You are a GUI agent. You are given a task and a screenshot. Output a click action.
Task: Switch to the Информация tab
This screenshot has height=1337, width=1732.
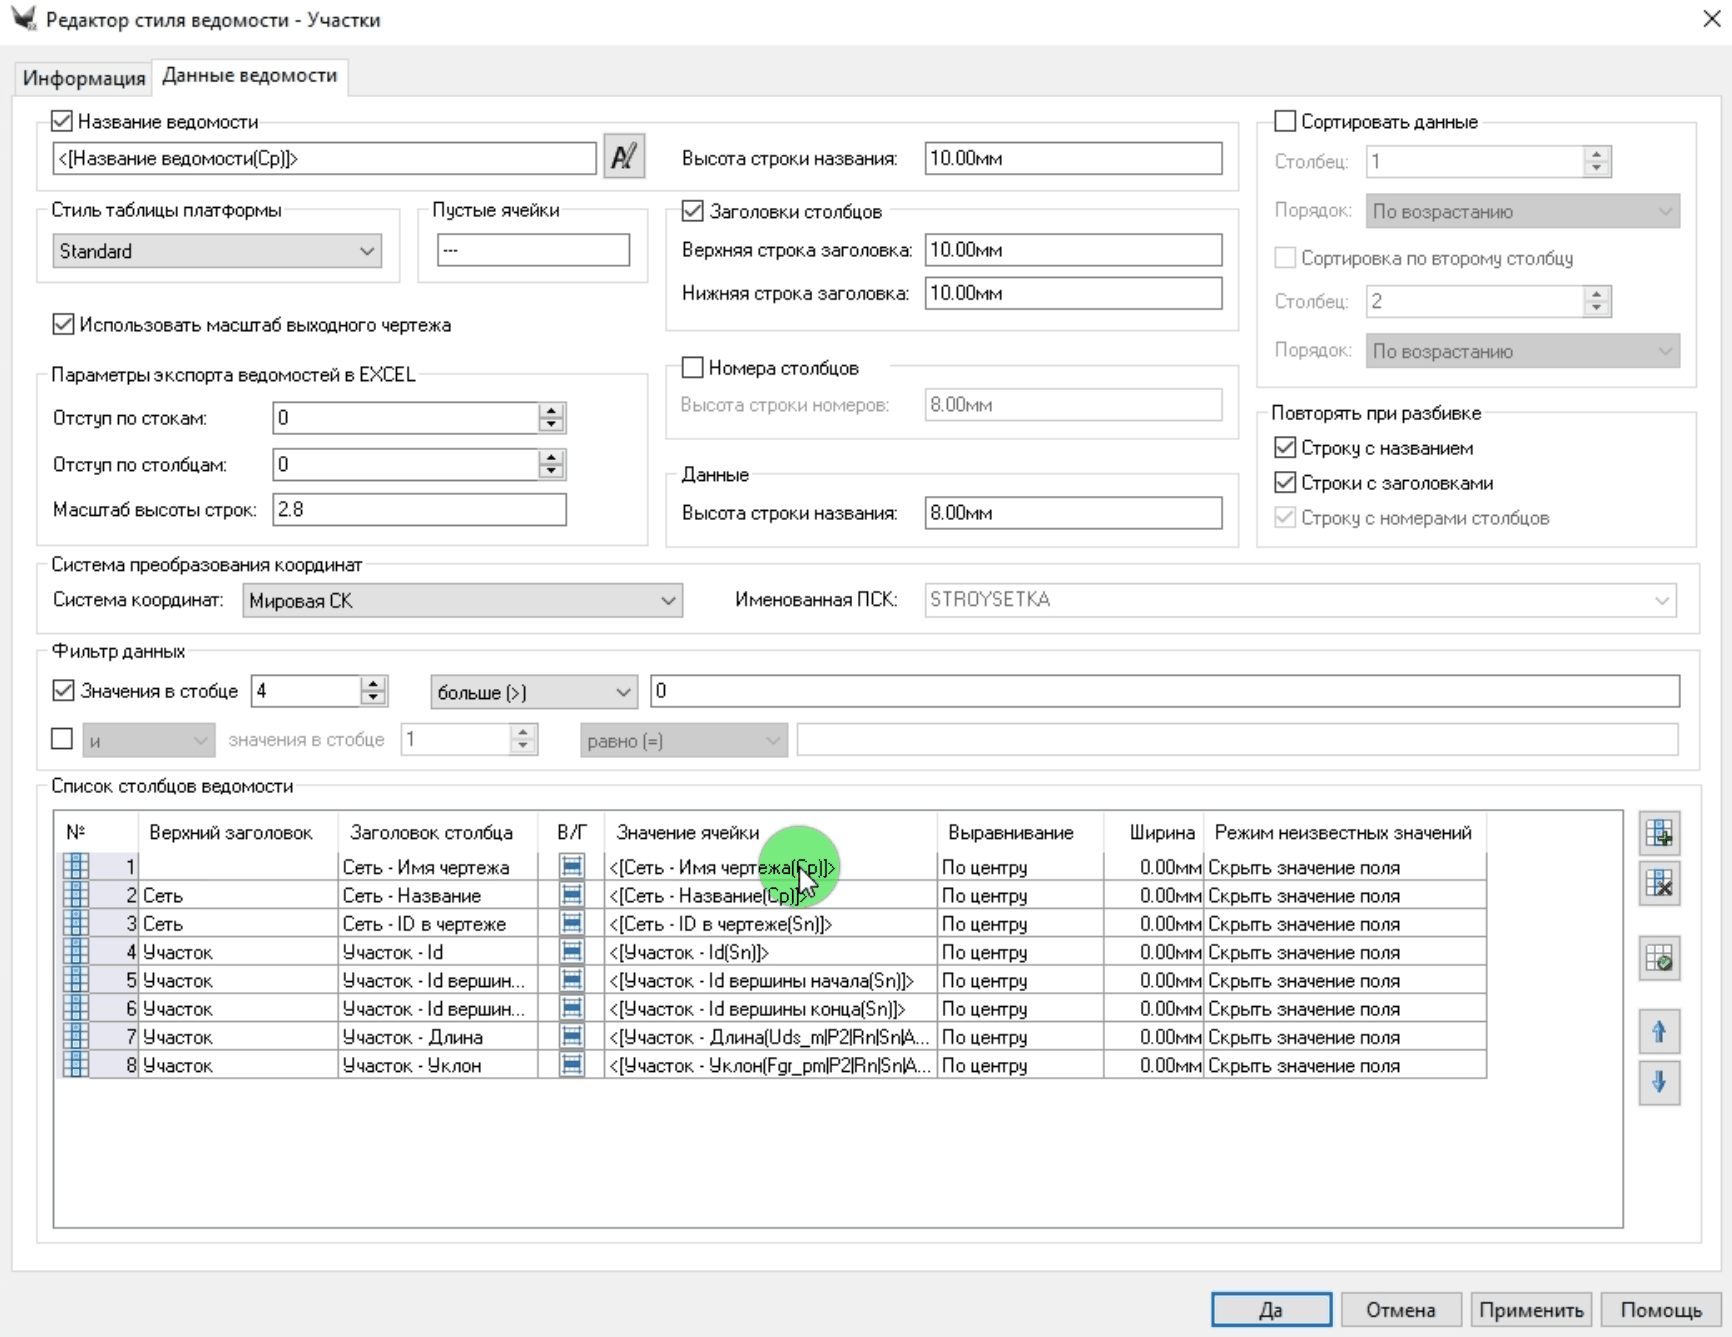[x=84, y=77]
